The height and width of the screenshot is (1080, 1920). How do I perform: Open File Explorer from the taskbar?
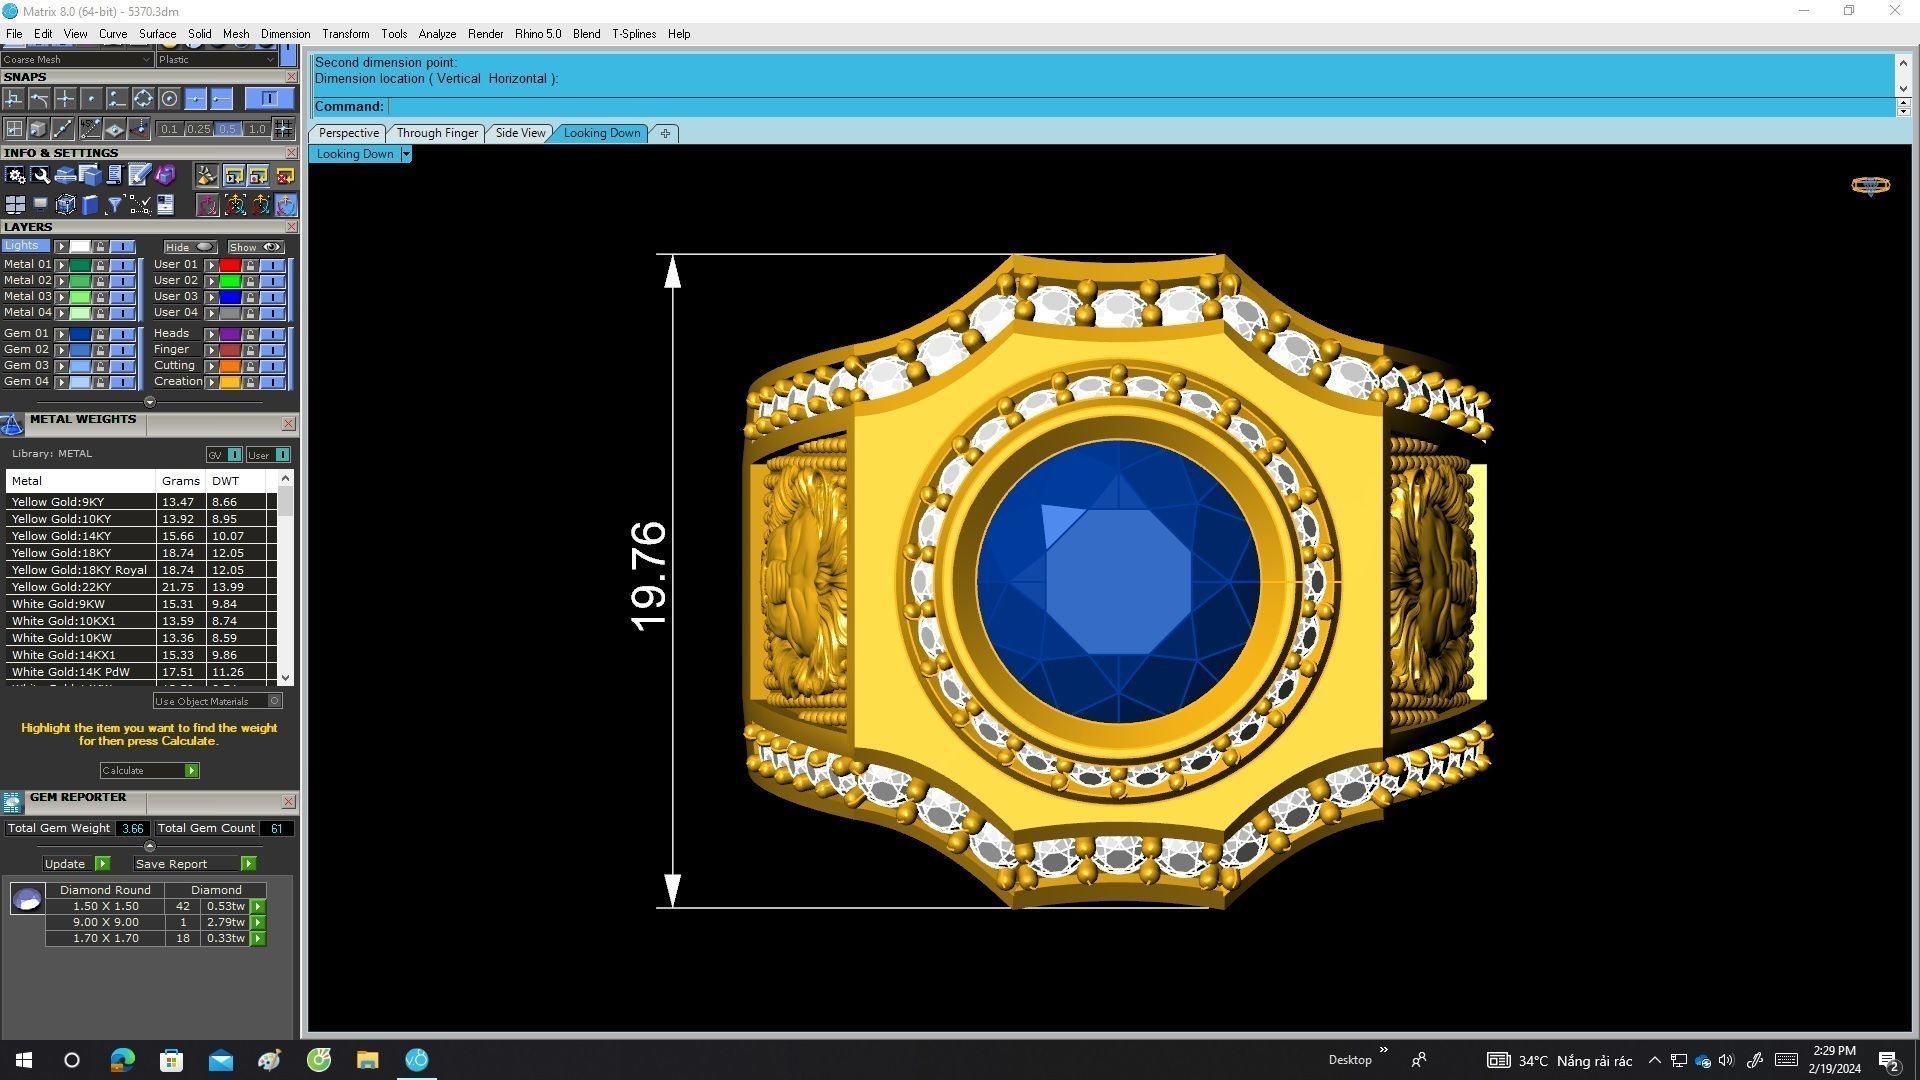tap(367, 1060)
